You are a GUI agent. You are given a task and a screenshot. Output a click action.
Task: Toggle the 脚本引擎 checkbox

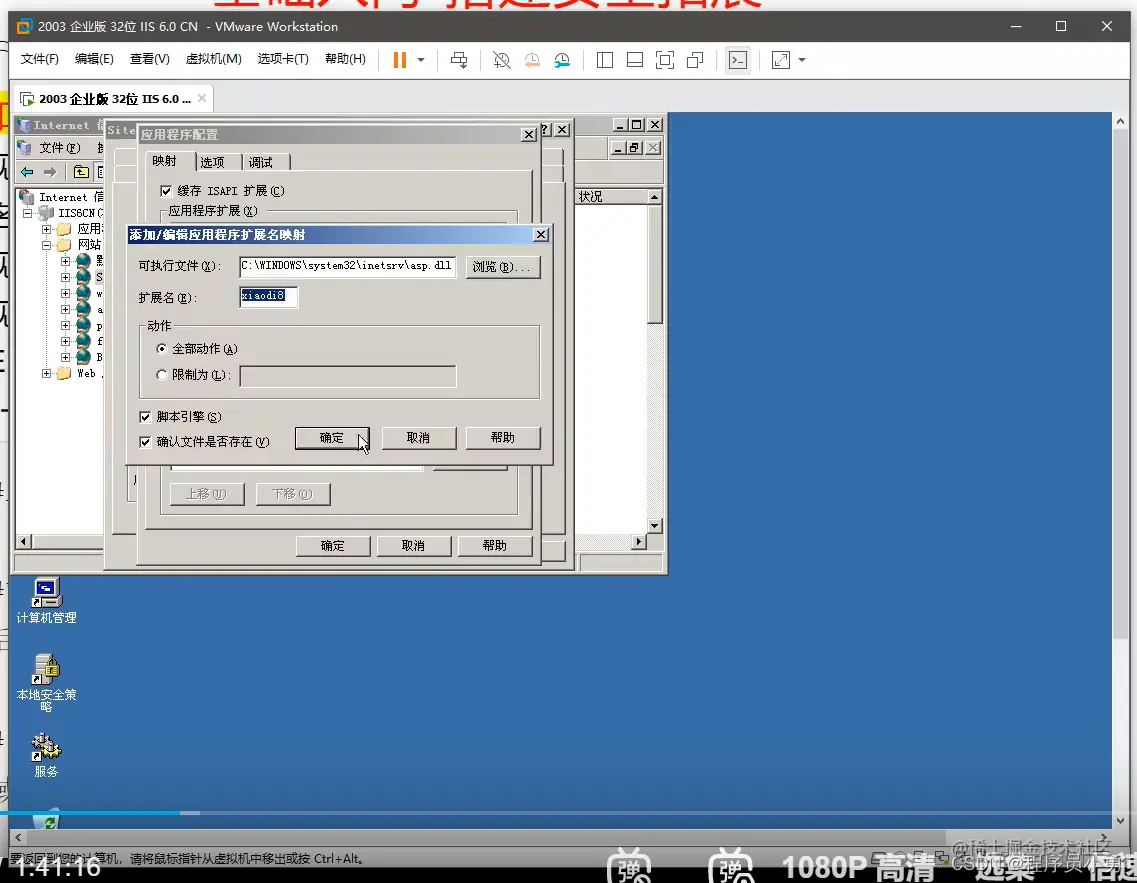[x=145, y=417]
